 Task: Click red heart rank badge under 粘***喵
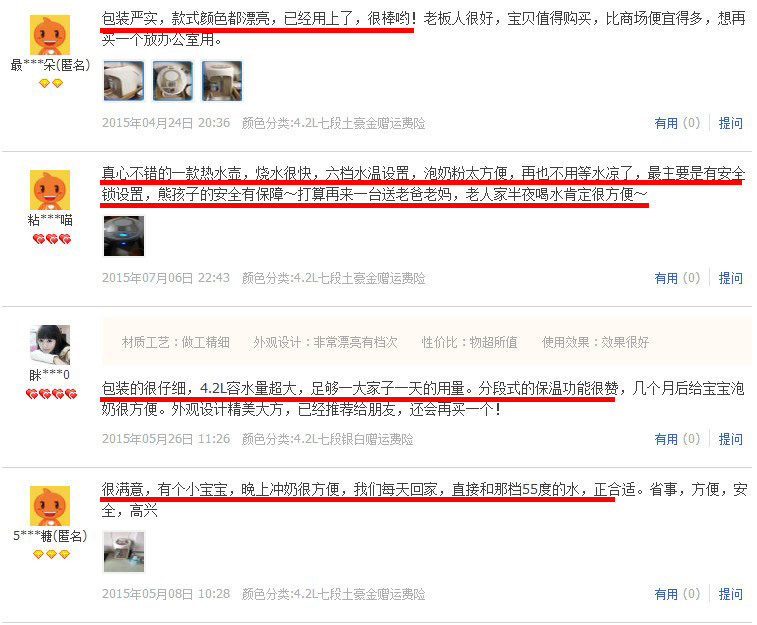click(52, 239)
